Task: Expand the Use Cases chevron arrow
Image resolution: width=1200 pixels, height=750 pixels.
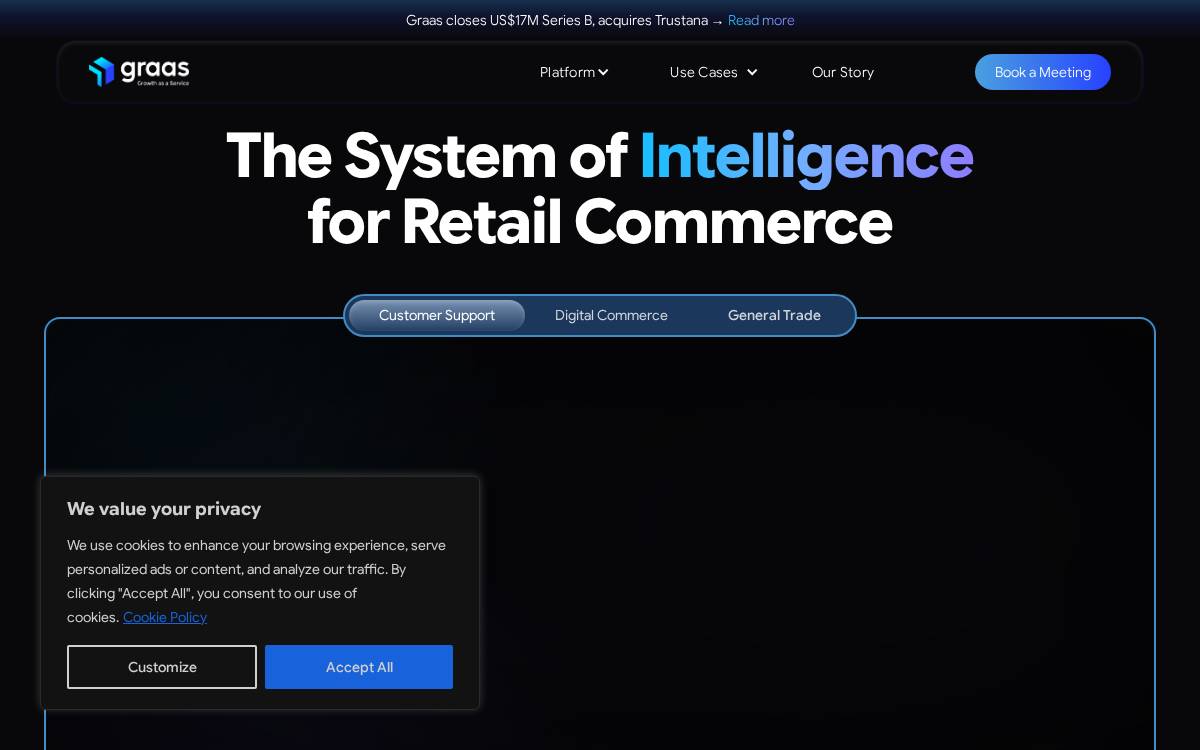Action: (752, 72)
